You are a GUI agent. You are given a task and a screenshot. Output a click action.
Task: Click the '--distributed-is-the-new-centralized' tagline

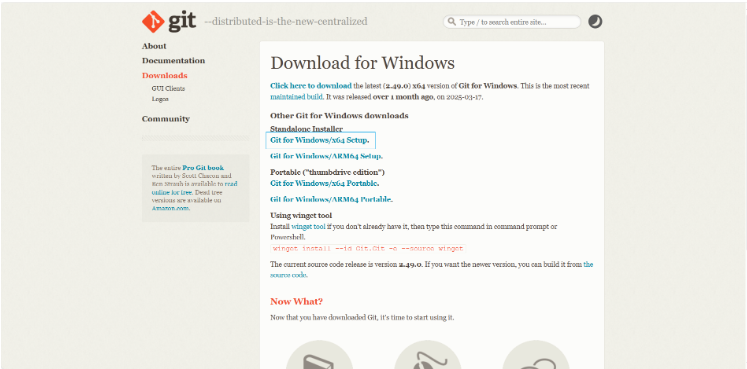[286, 21]
